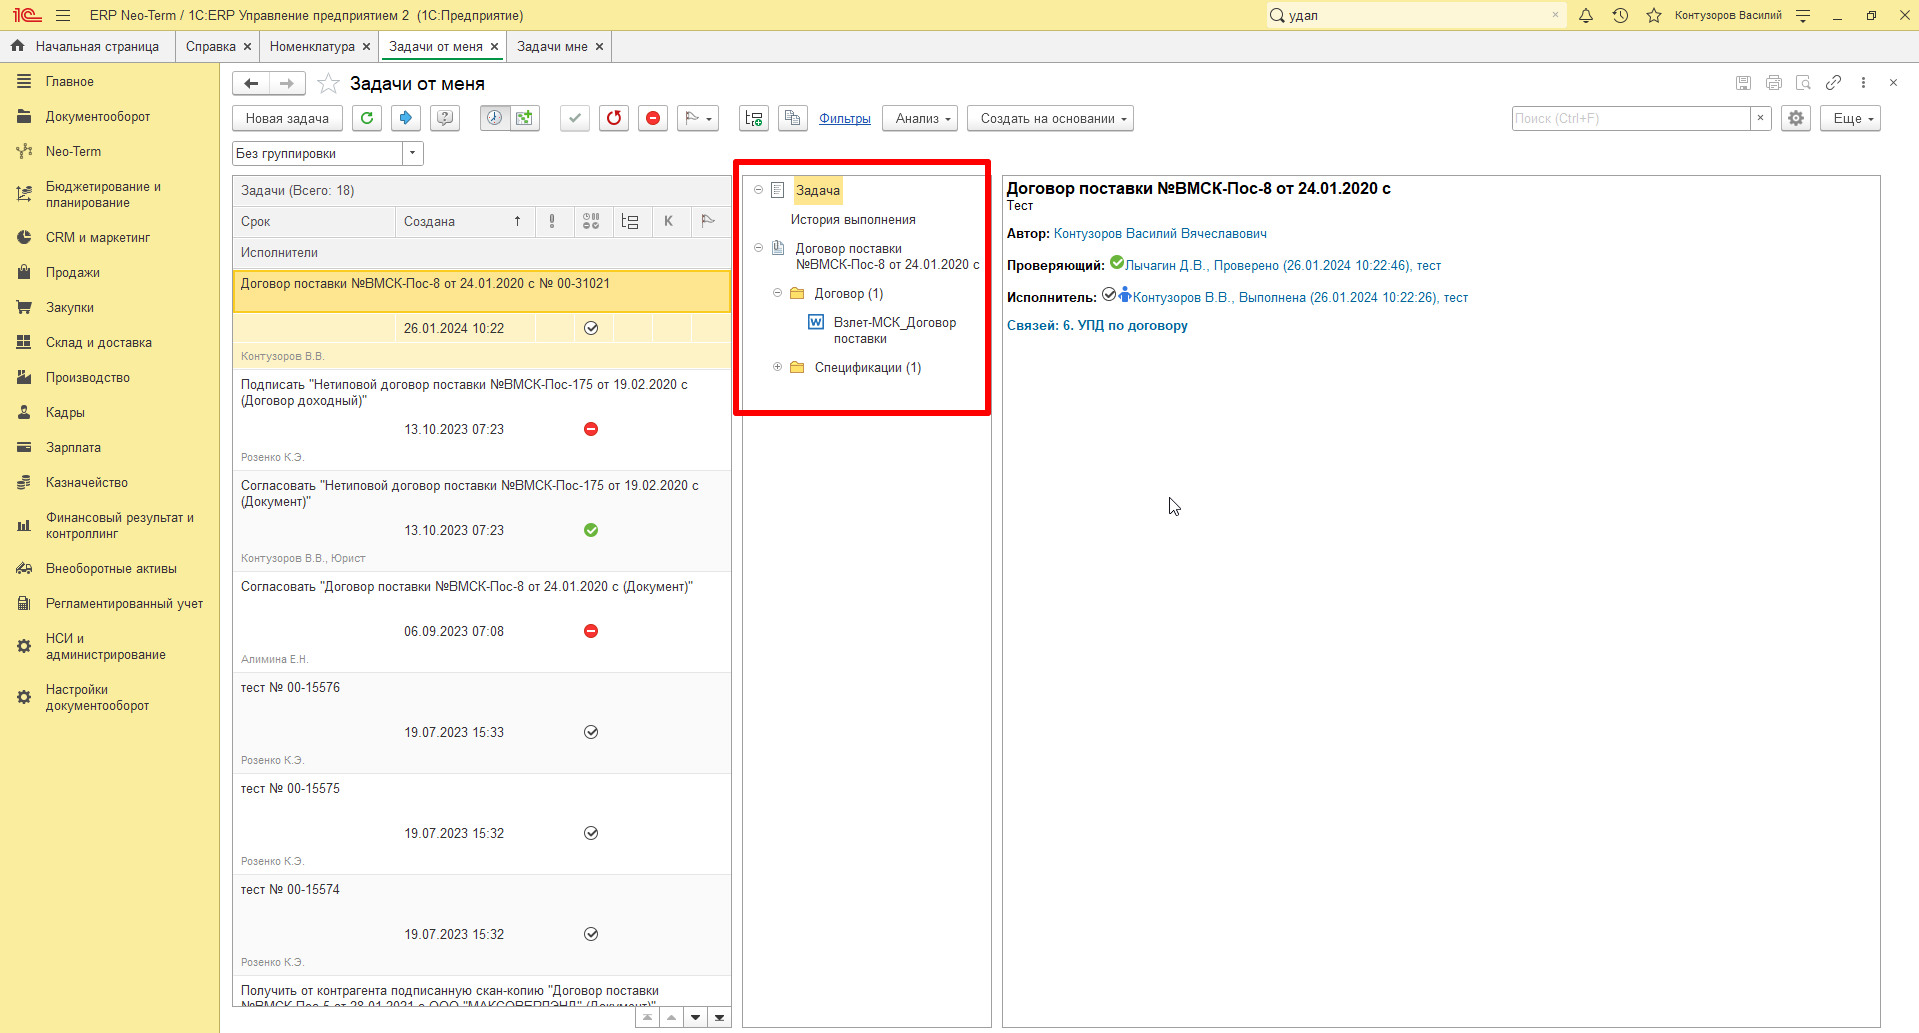The width and height of the screenshot is (1919, 1033).
Task: Click the copy documents toolbar icon
Action: tap(793, 118)
